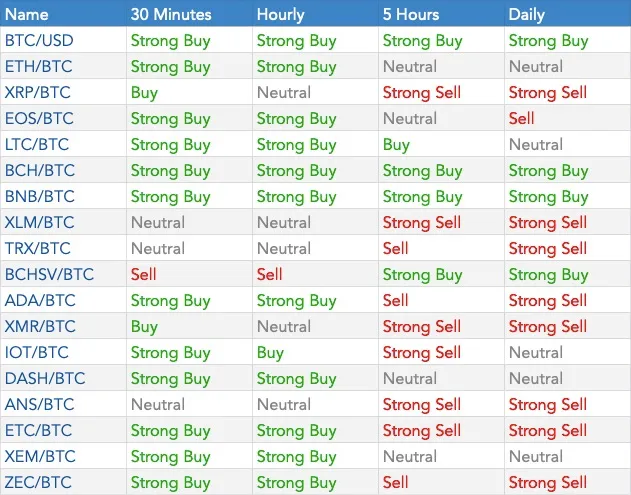Click the Hourly column header
Screen dimensions: 631x495
280,14
